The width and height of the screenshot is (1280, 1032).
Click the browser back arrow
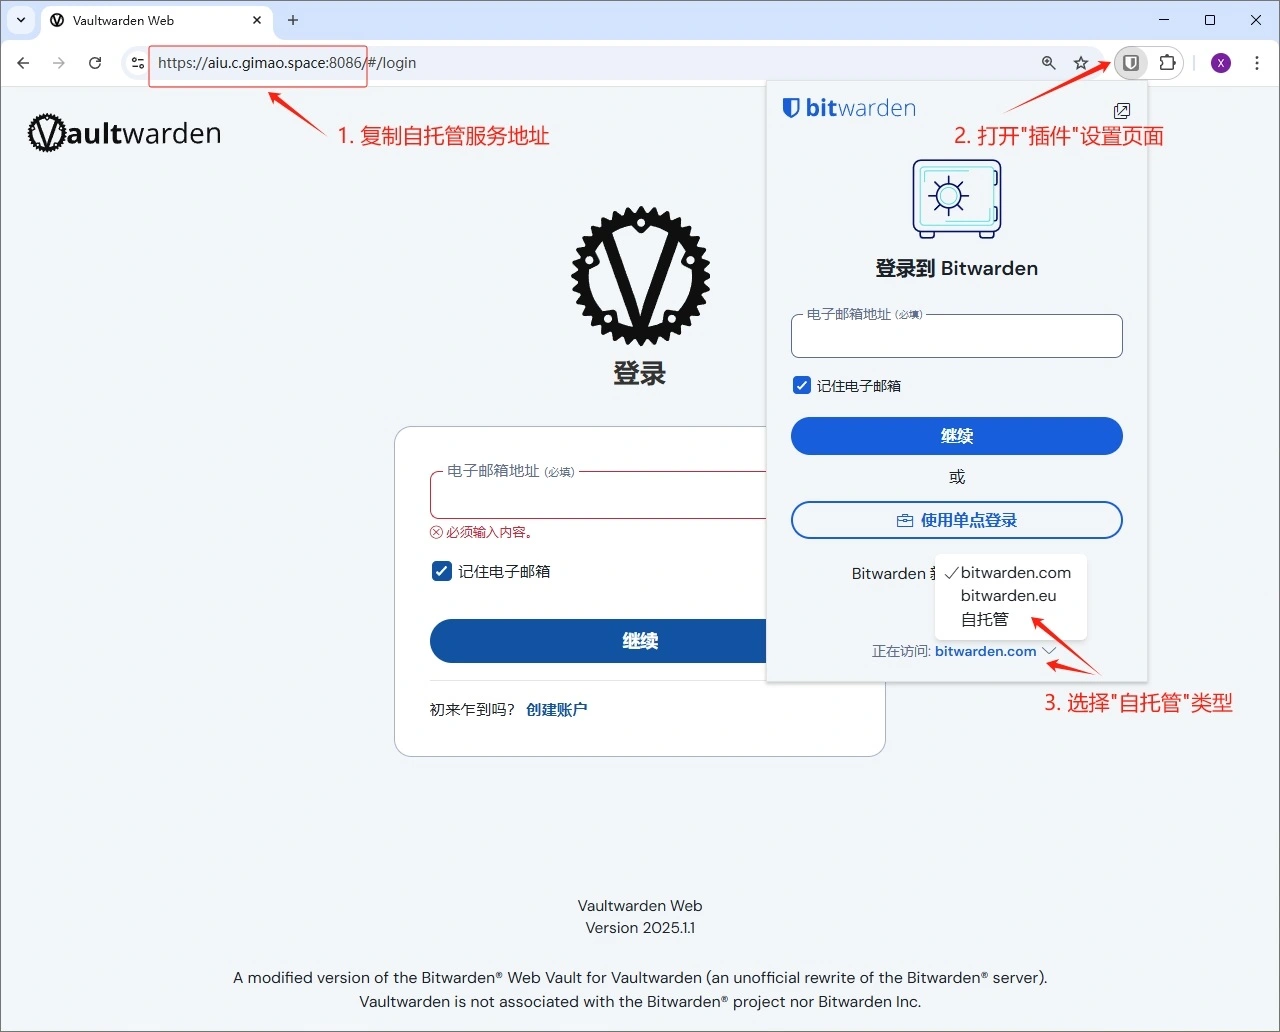click(x=23, y=63)
